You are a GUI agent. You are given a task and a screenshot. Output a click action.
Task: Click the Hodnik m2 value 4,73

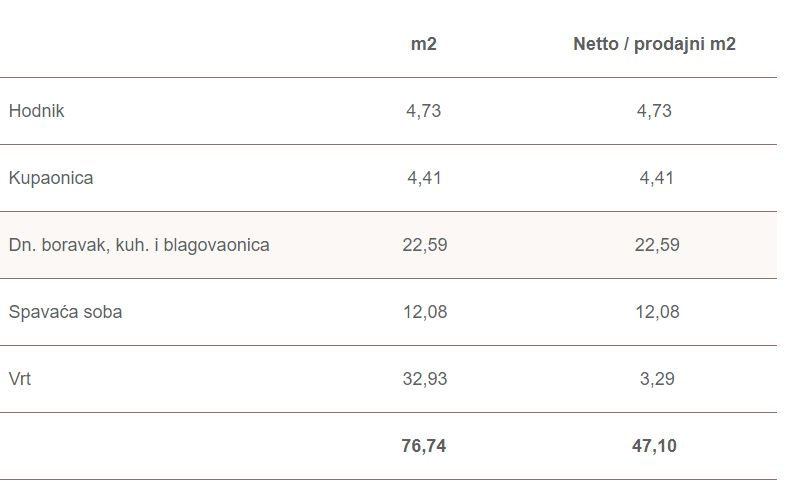424,111
